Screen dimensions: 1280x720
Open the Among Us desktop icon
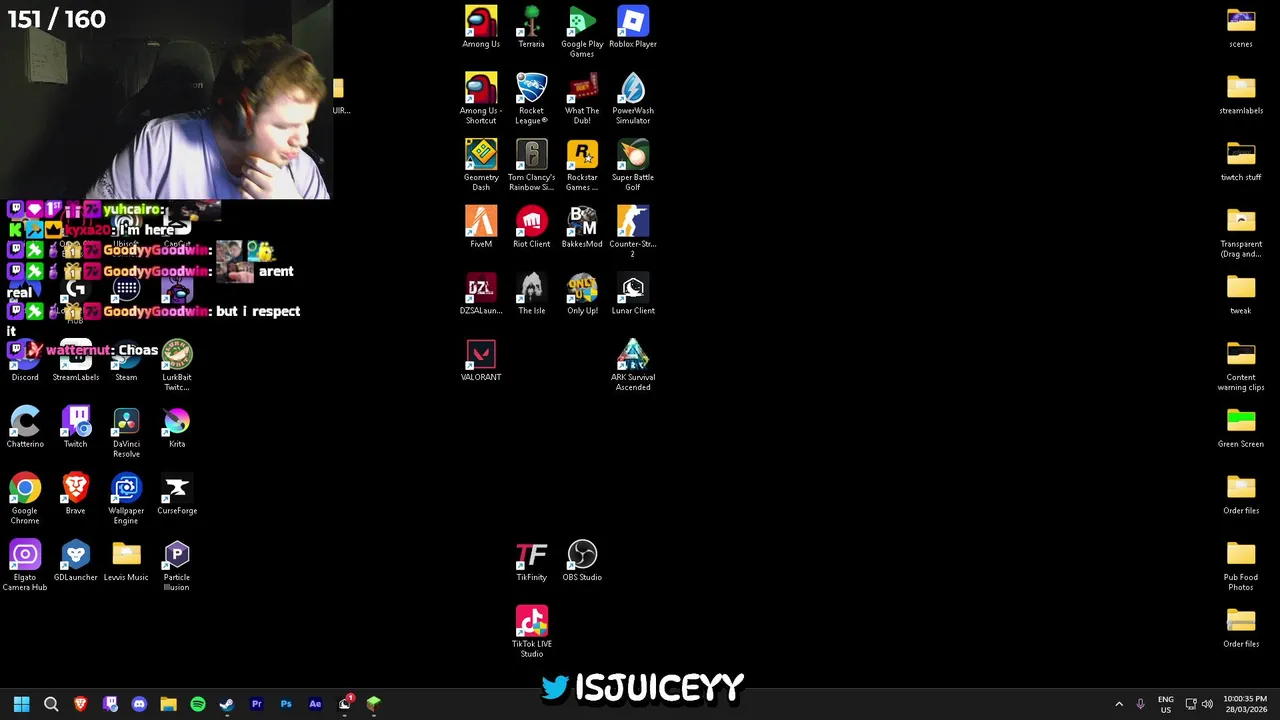pyautogui.click(x=481, y=28)
